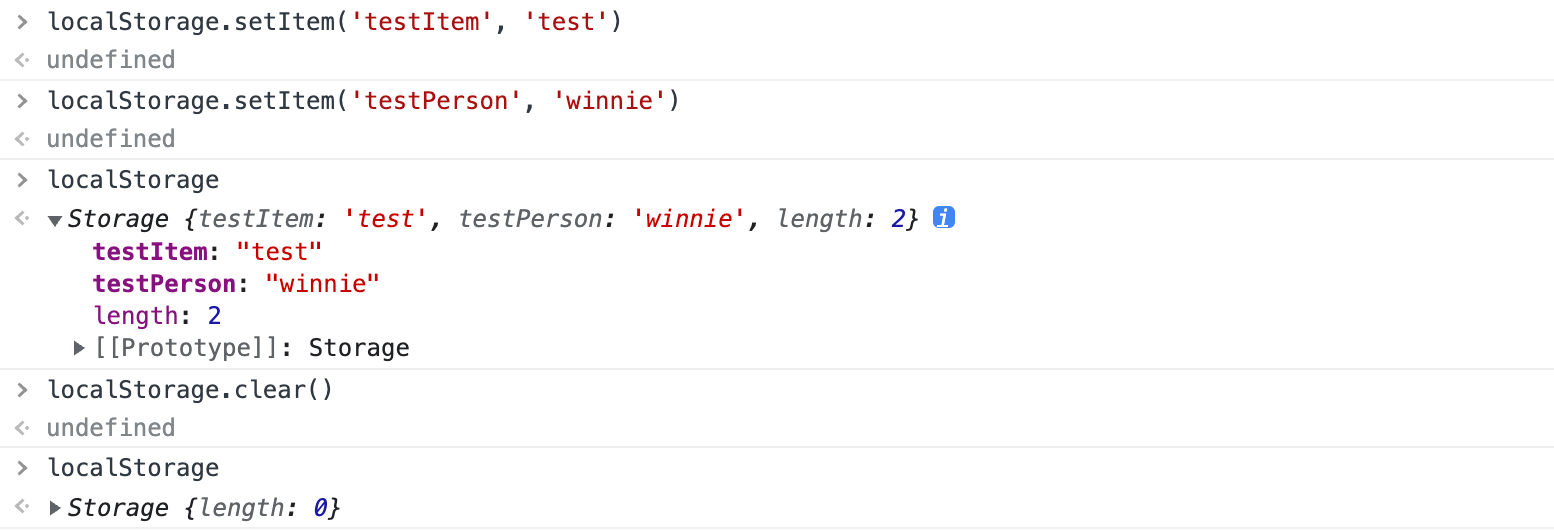Click the output arrow beside the last undefined
Viewport: 1554px width, 530px height.
pos(22,428)
